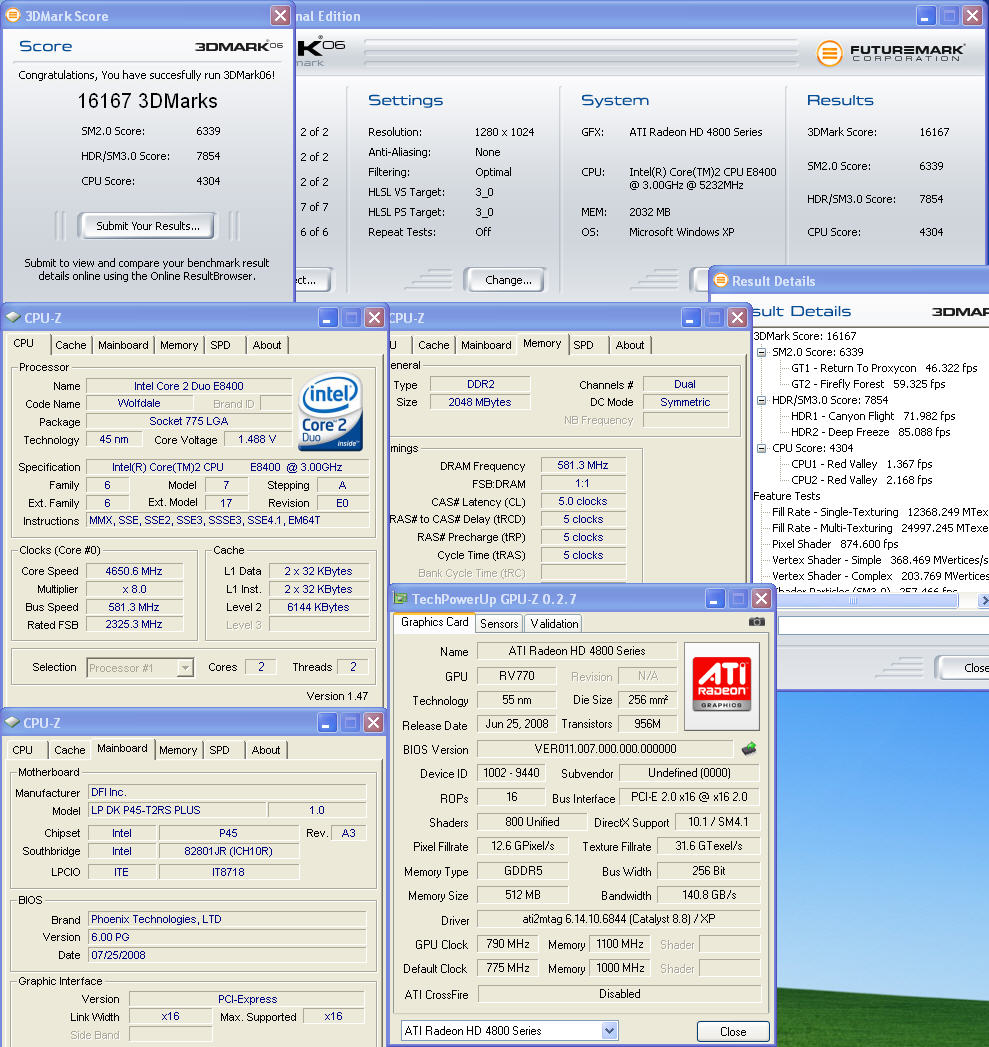Image resolution: width=989 pixels, height=1047 pixels.
Task: Select CPU2 - Red Valley tree row
Action: 861,480
